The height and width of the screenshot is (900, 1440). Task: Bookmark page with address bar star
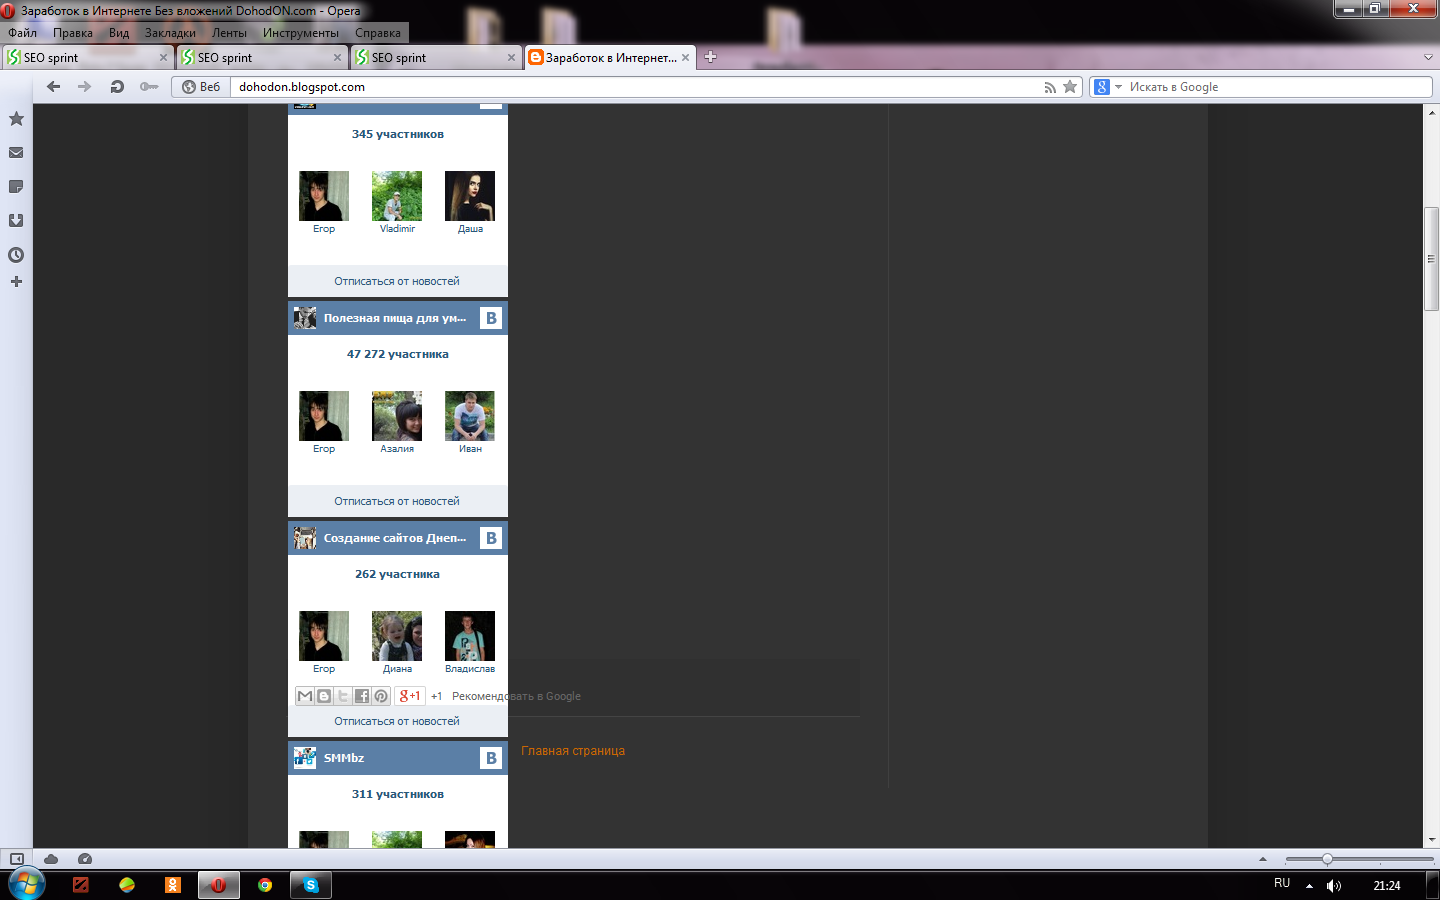pyautogui.click(x=1070, y=87)
